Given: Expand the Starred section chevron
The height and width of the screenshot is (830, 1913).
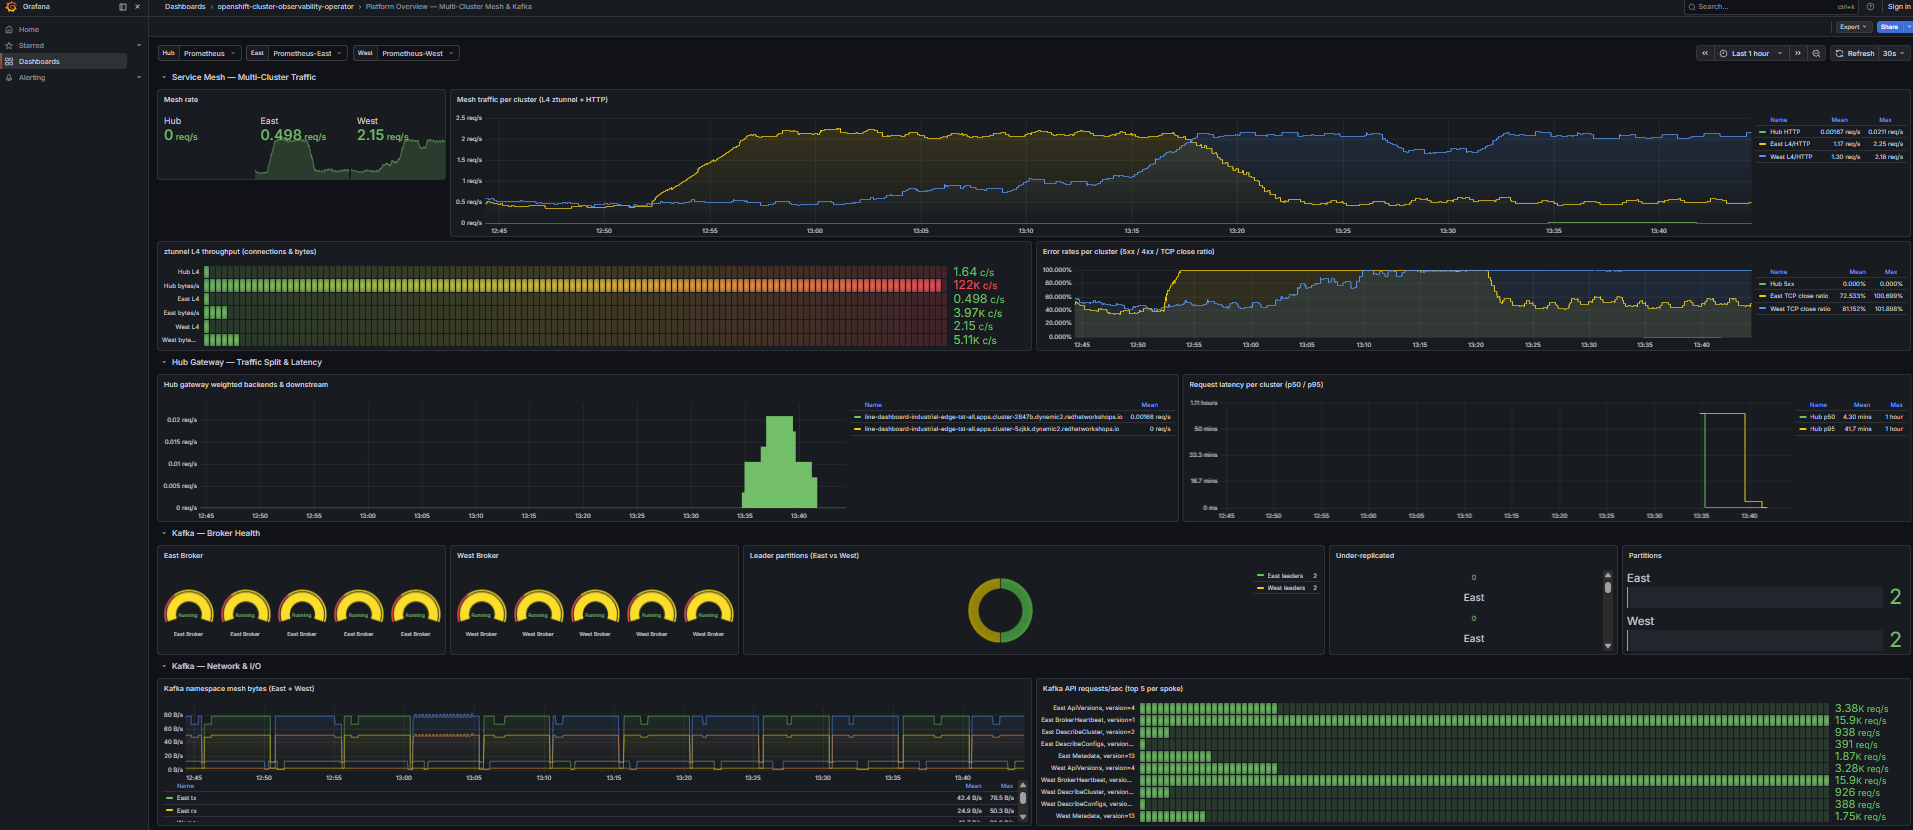Looking at the screenshot, I should point(138,46).
